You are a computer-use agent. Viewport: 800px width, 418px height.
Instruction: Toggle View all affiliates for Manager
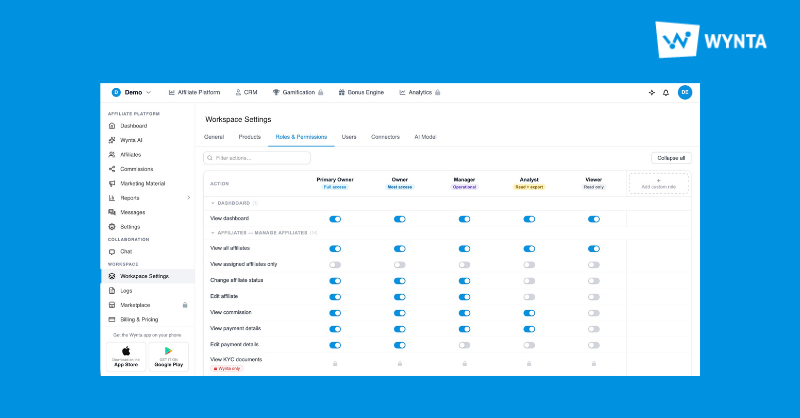464,249
